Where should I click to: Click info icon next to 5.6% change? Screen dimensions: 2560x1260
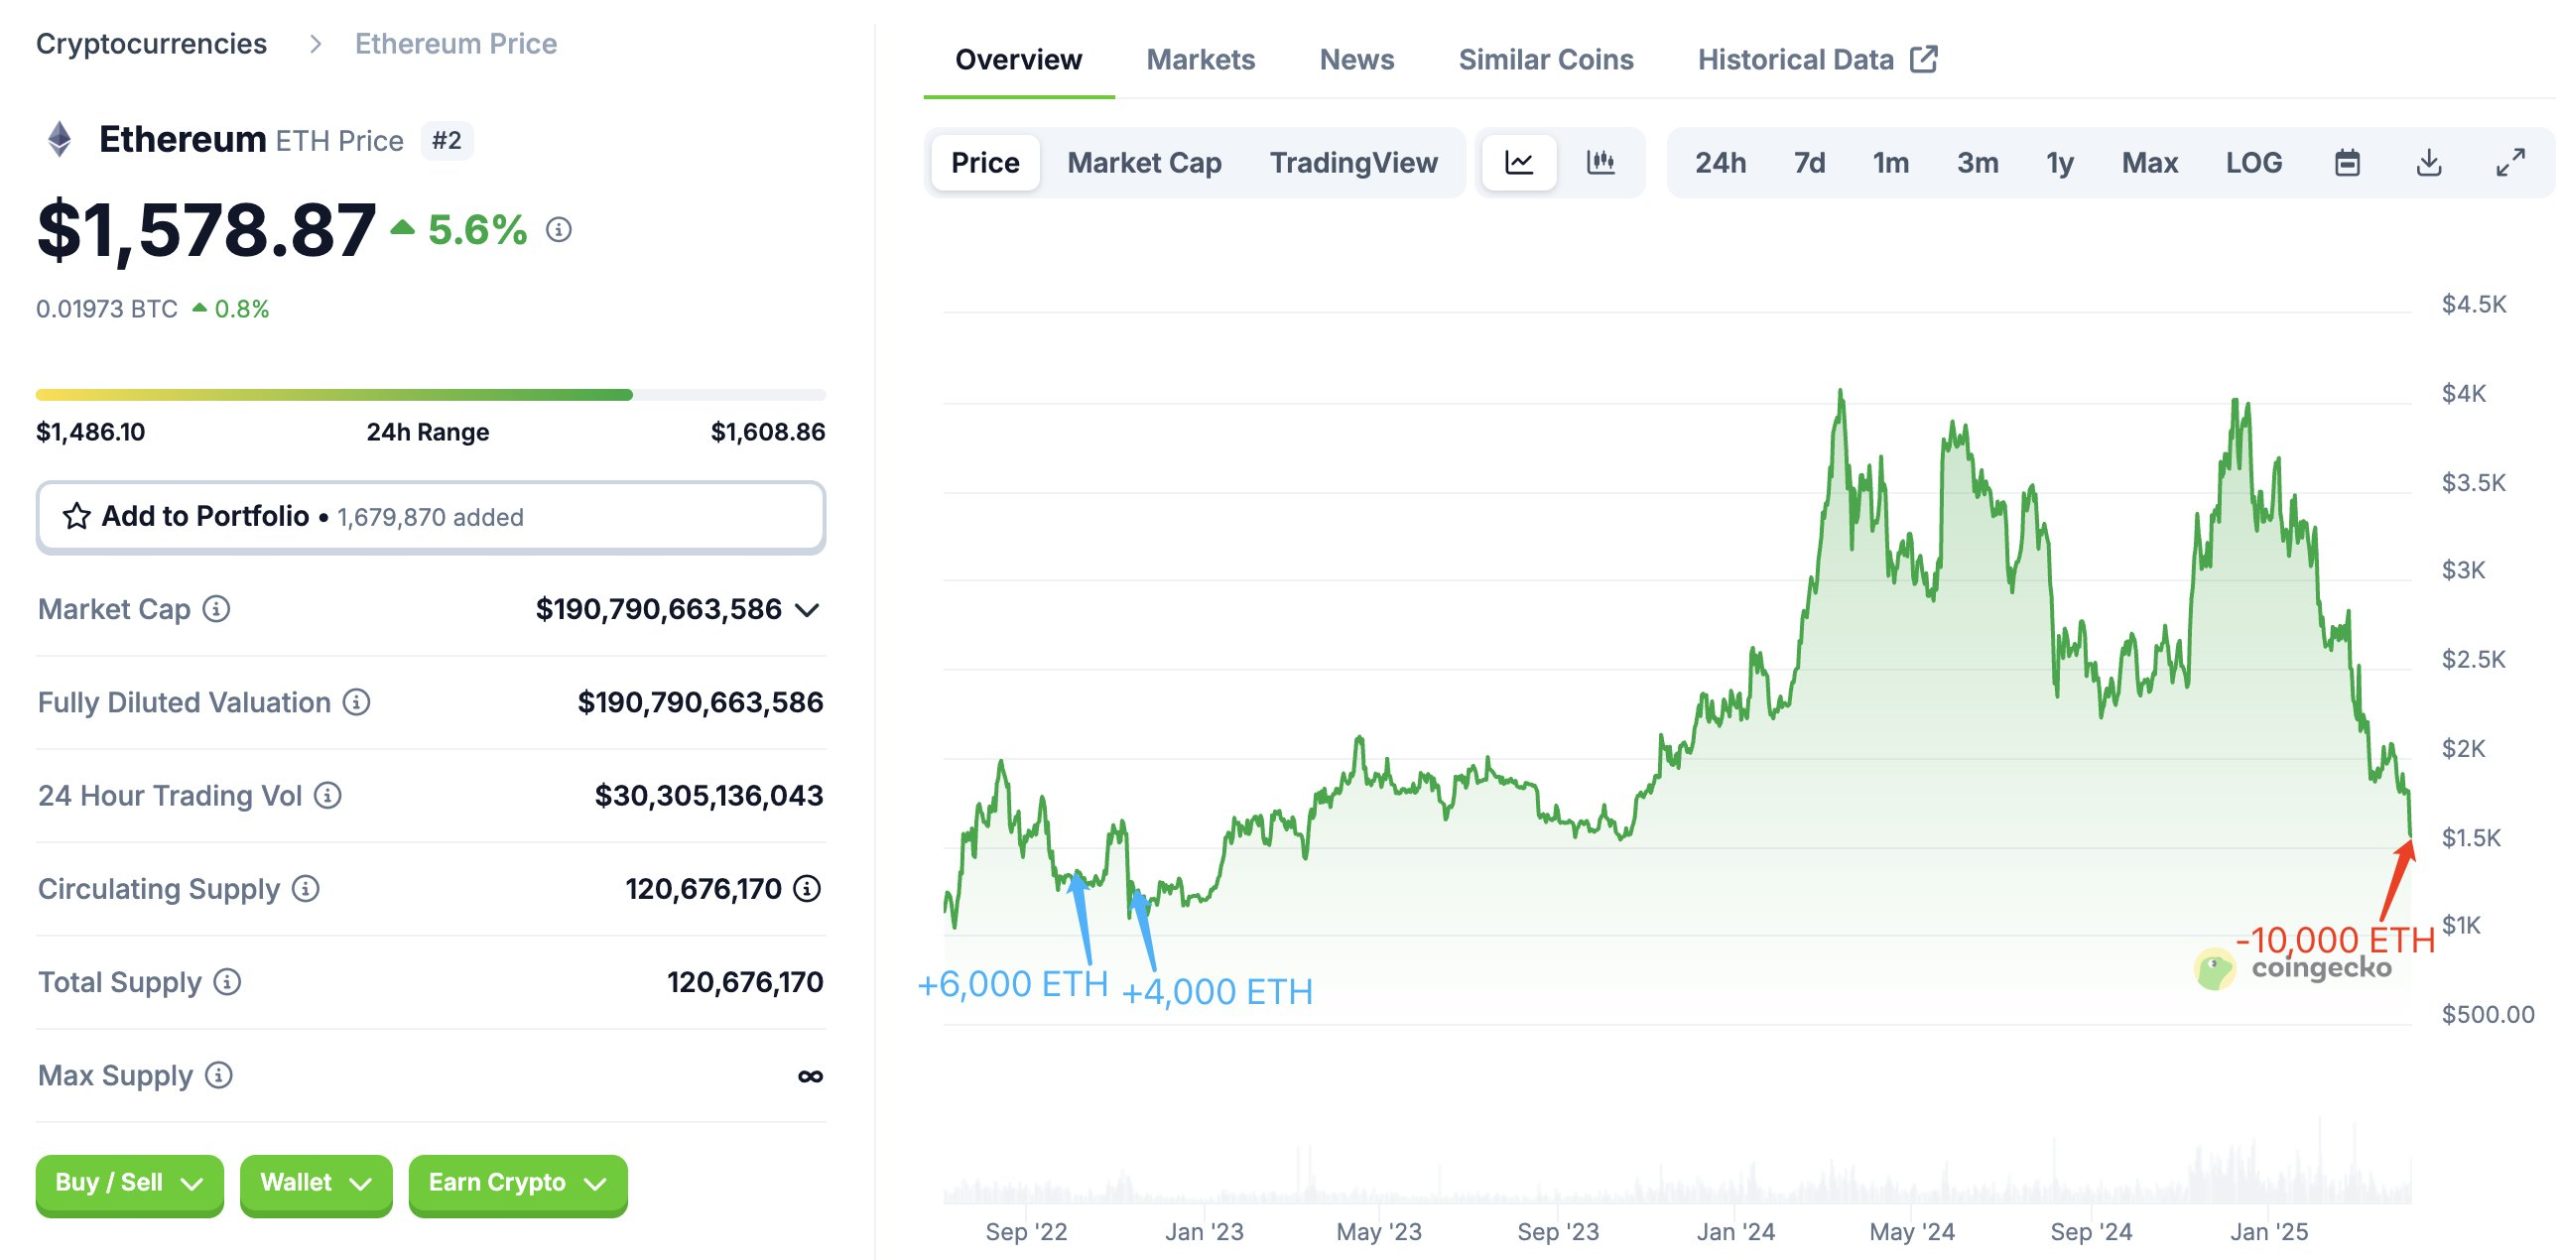tap(559, 230)
